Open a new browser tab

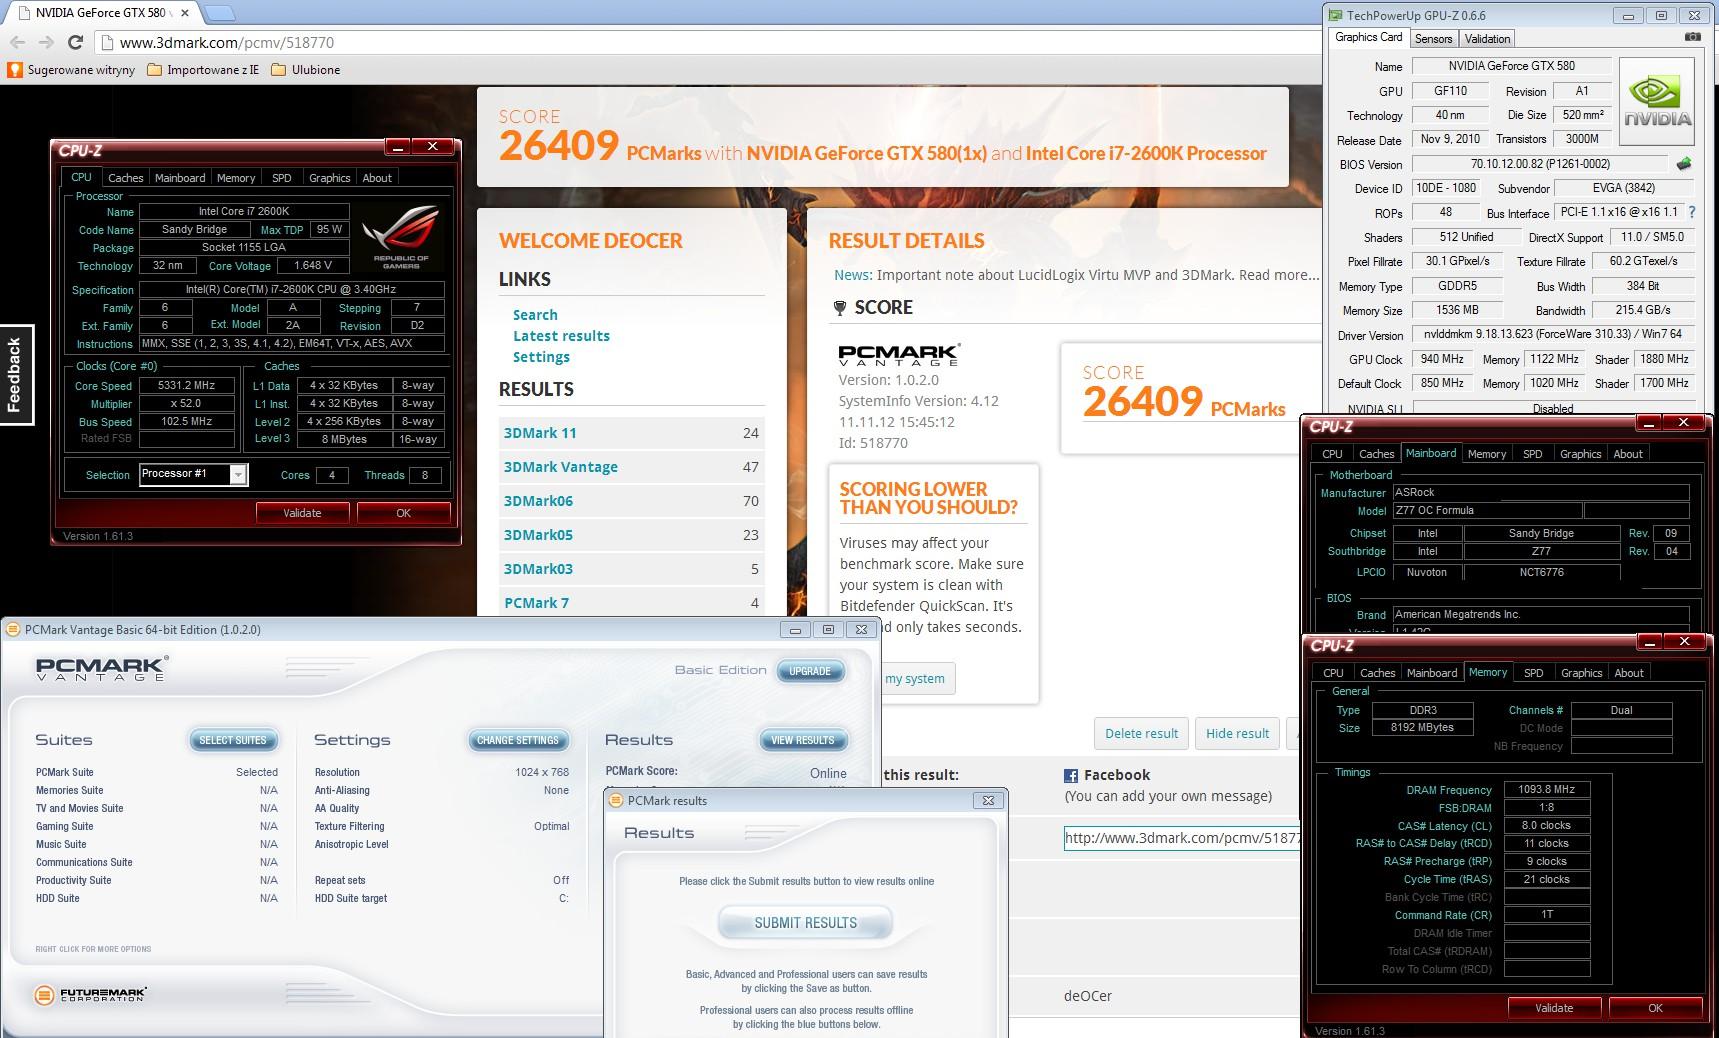(x=220, y=13)
